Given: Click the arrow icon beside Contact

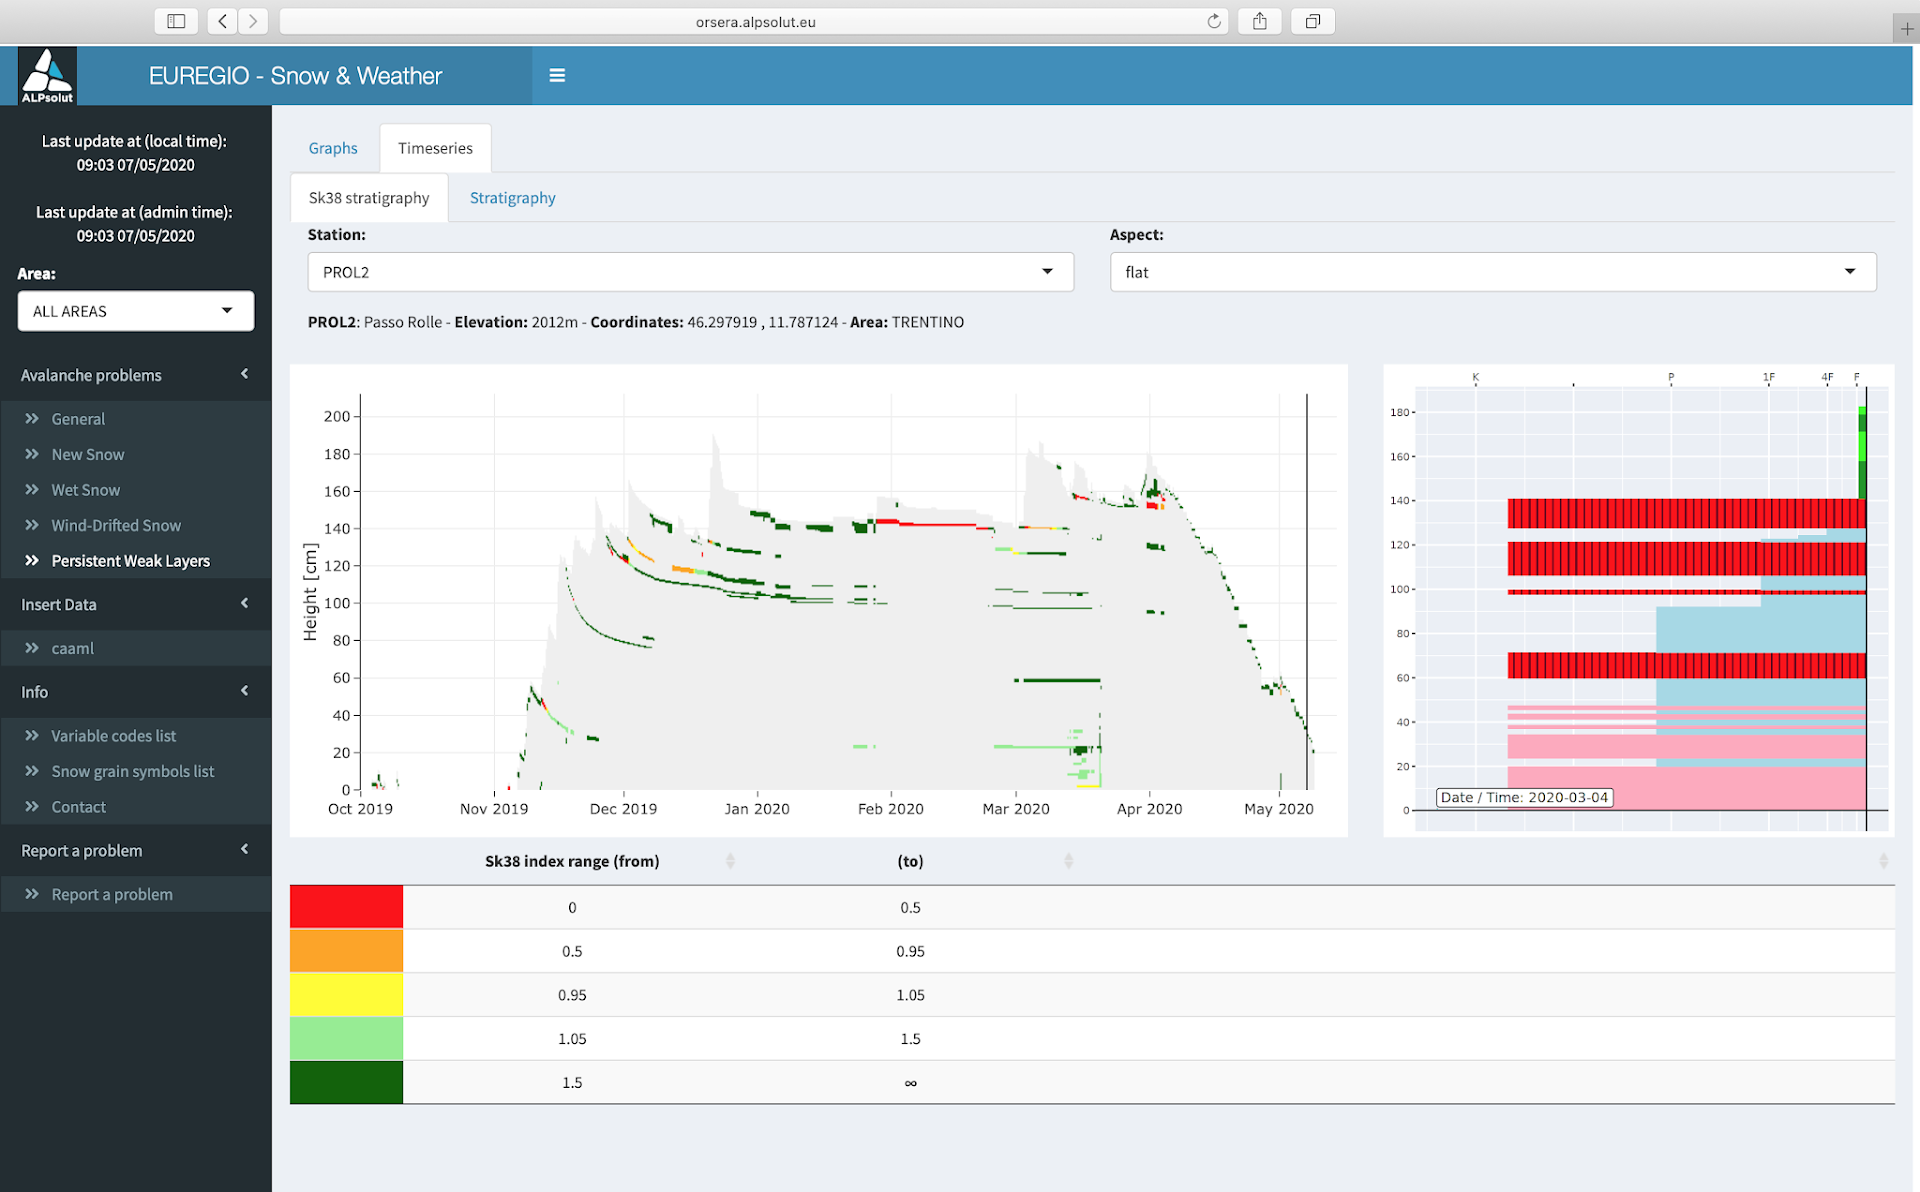Looking at the screenshot, I should click(32, 806).
